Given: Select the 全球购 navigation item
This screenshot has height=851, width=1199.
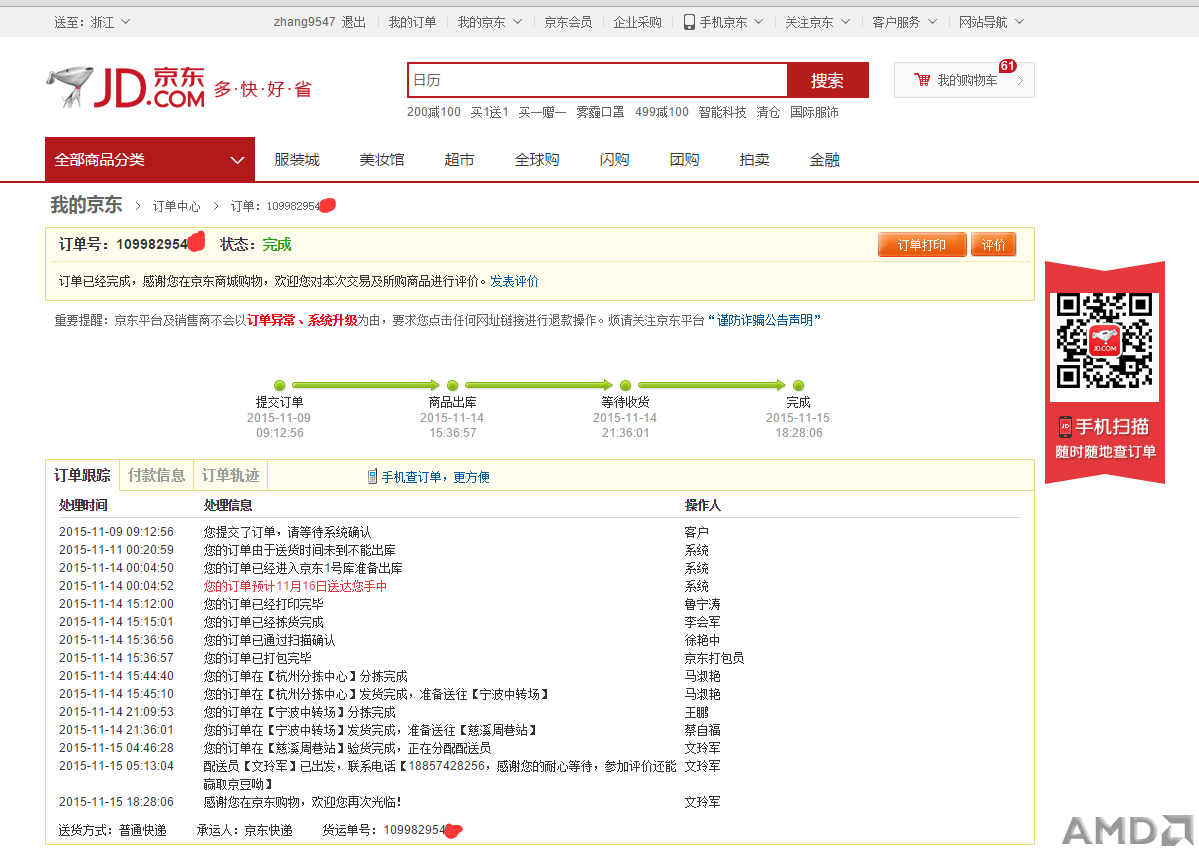Looking at the screenshot, I should [x=537, y=160].
